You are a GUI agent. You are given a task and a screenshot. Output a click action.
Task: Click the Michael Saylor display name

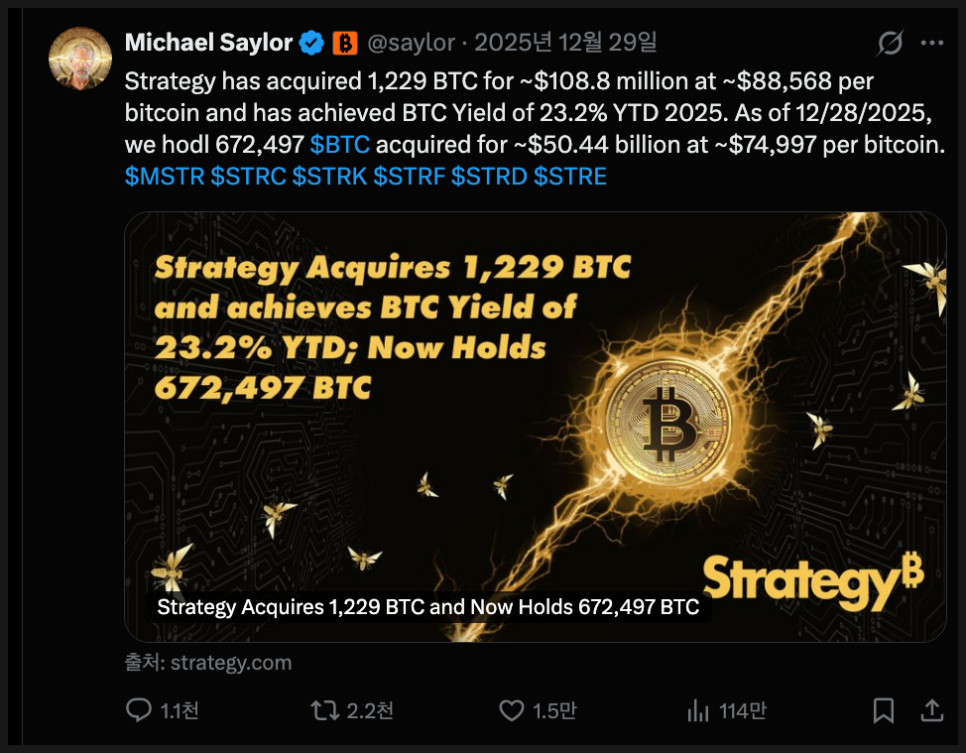(208, 43)
